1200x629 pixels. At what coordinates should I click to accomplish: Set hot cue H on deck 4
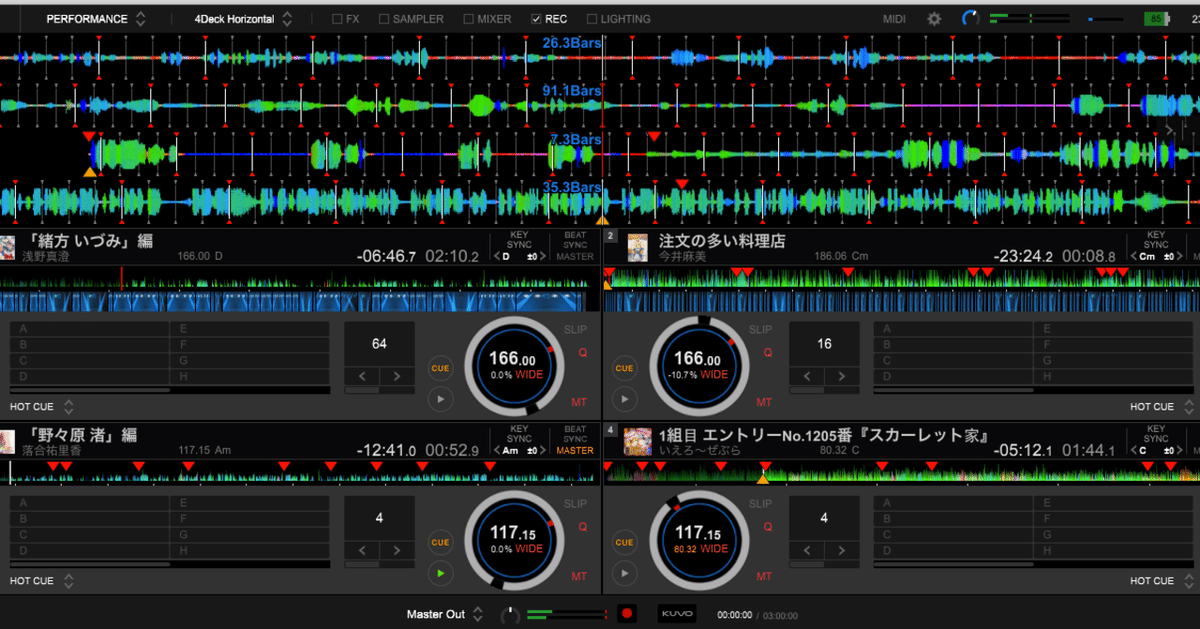click(x=1115, y=551)
